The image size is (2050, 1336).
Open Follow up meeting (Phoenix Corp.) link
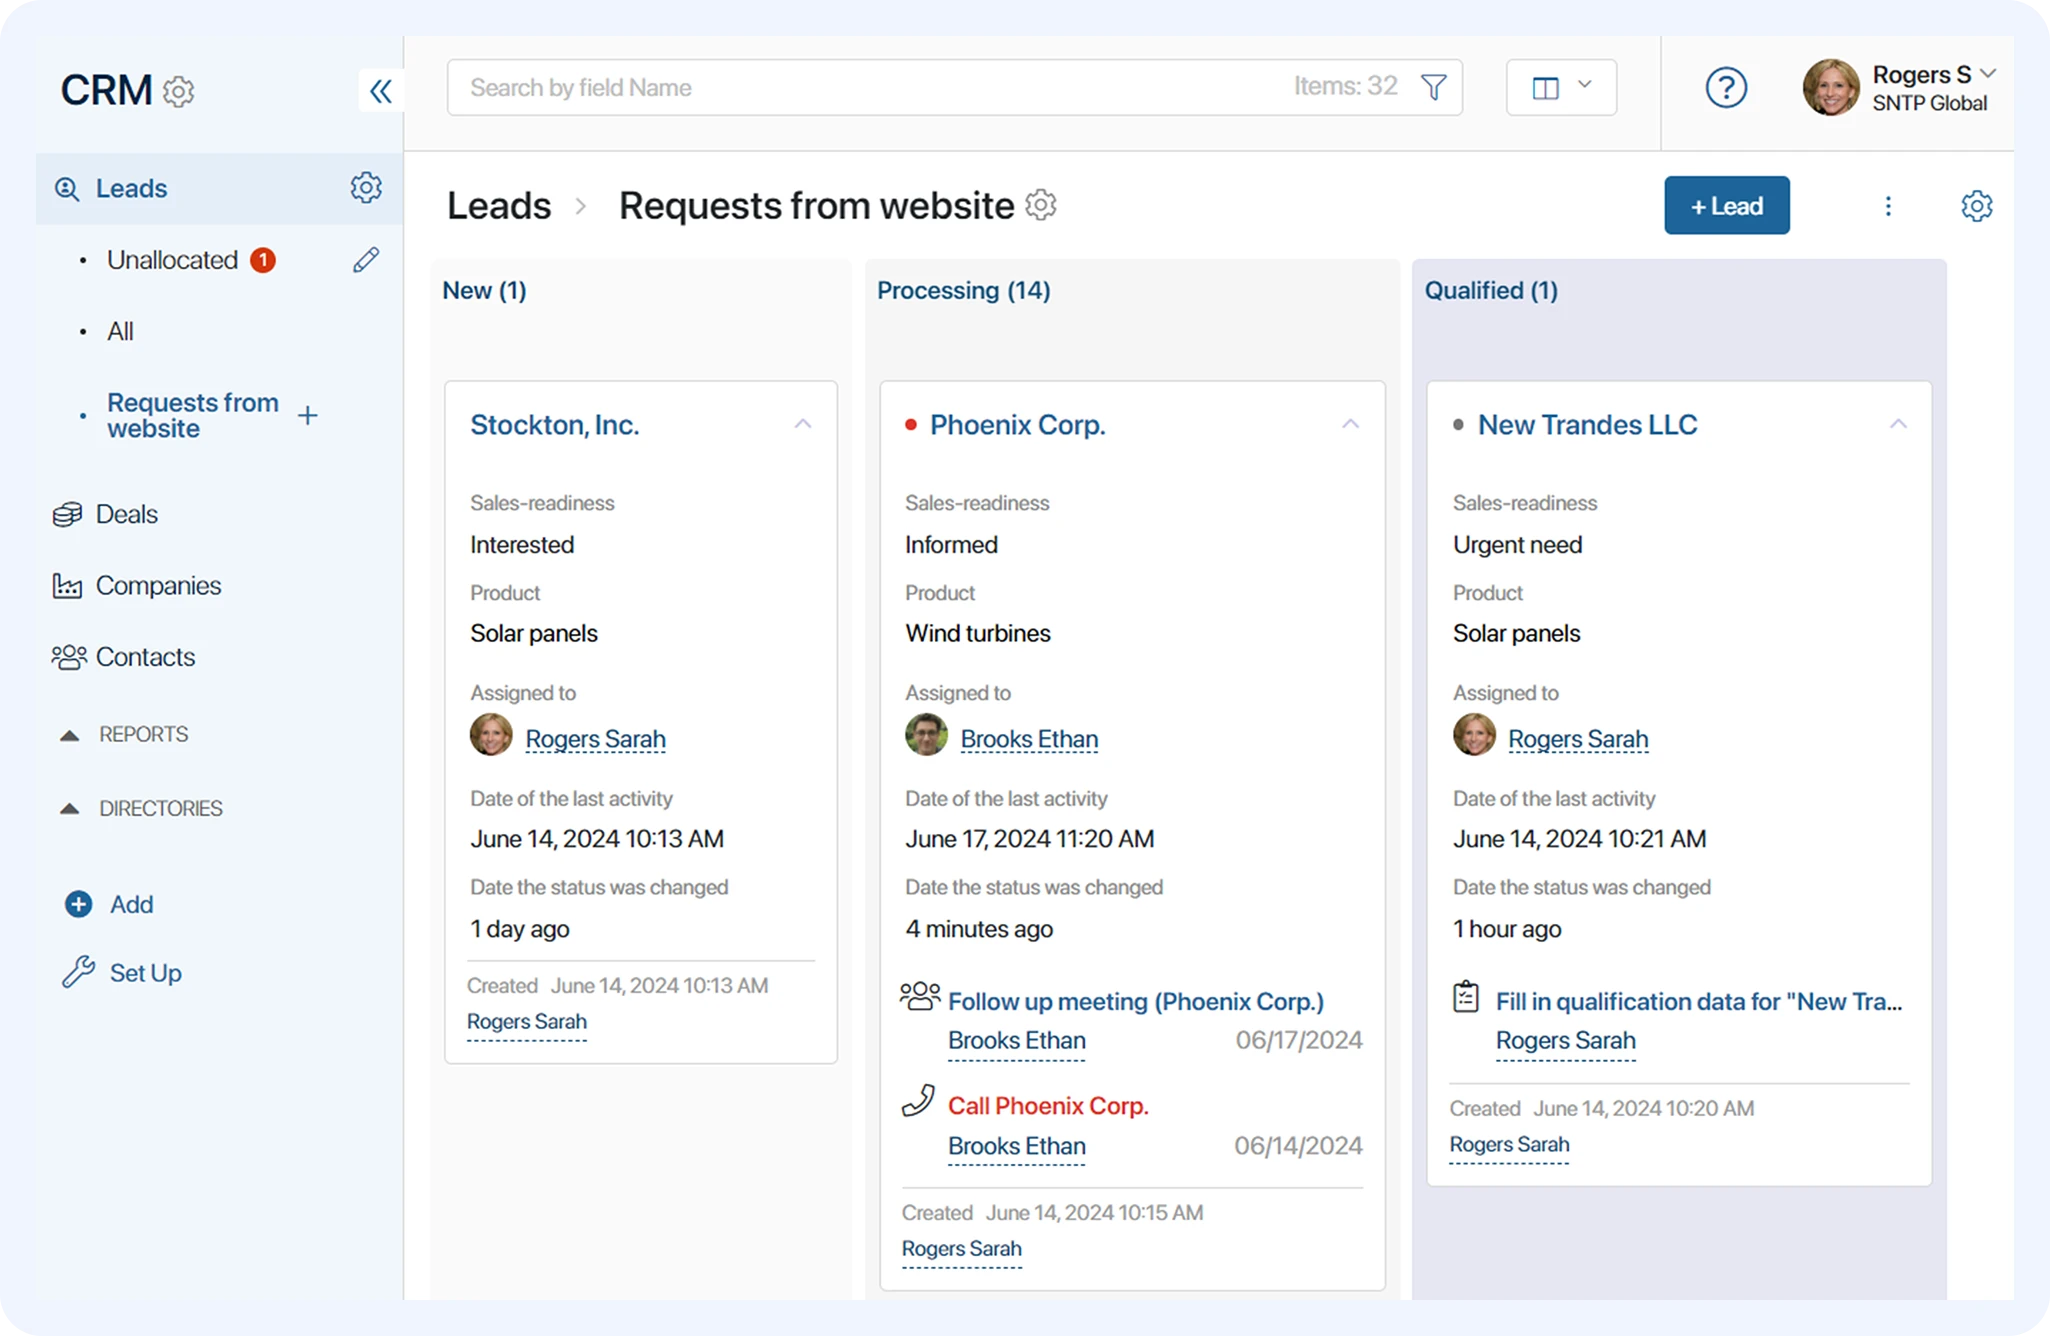(1135, 1001)
